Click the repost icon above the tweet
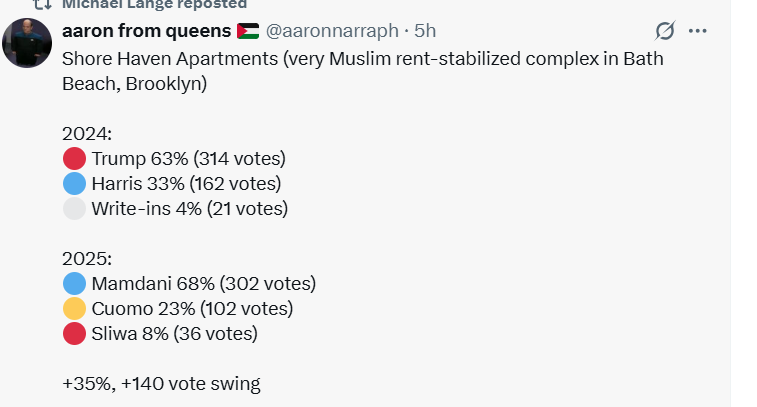The height and width of the screenshot is (407, 757). pos(42,5)
